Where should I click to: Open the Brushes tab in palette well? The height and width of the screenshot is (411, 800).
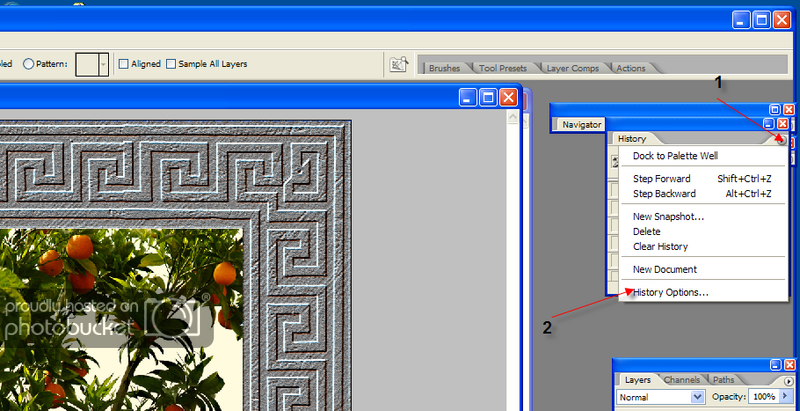pos(444,69)
